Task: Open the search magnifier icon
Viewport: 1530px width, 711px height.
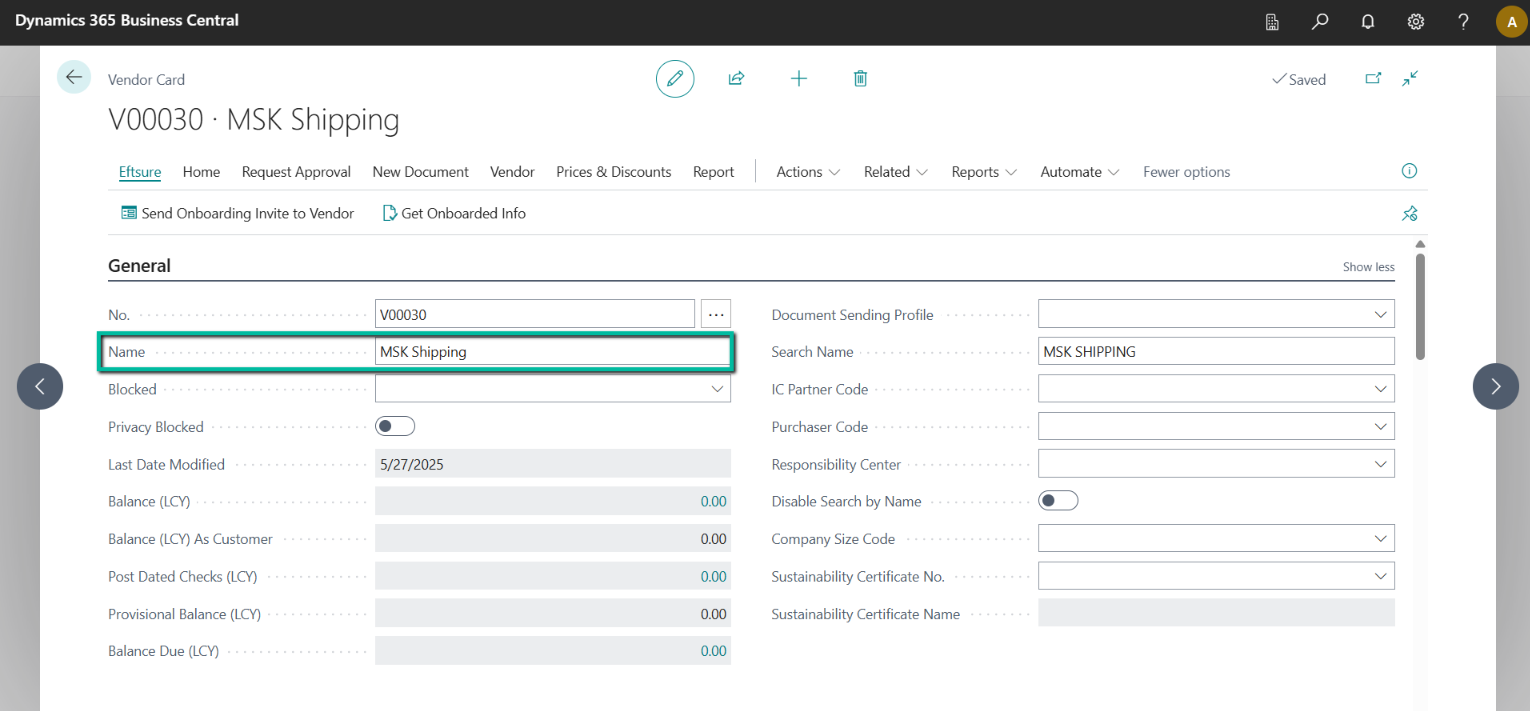Action: 1320,21
